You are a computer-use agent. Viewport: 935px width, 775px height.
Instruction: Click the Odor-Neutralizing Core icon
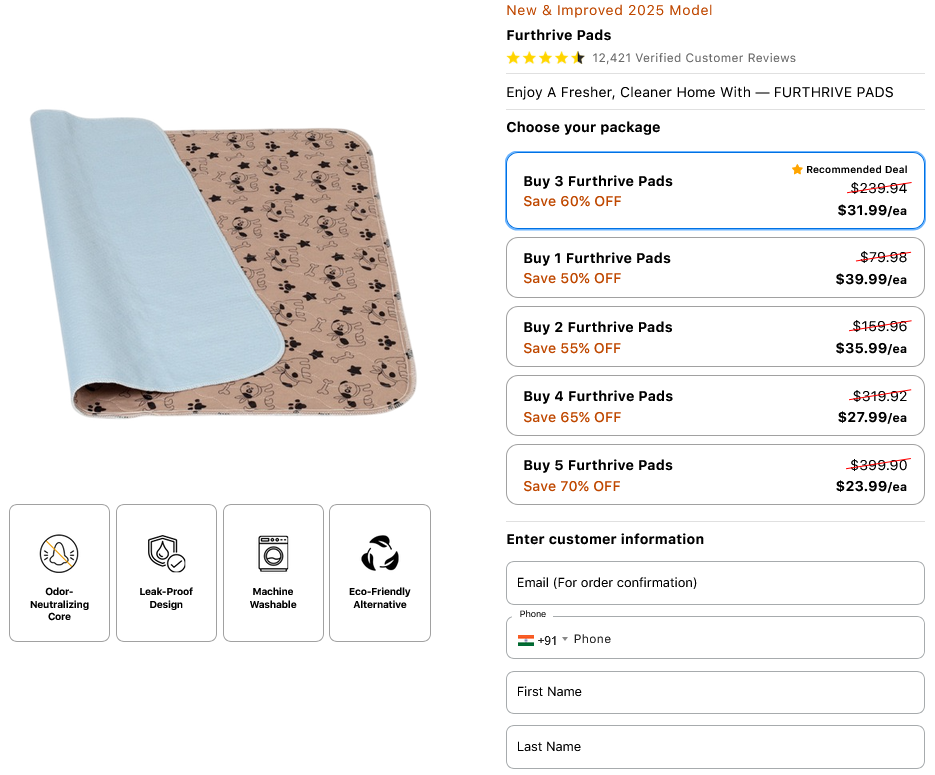click(59, 553)
